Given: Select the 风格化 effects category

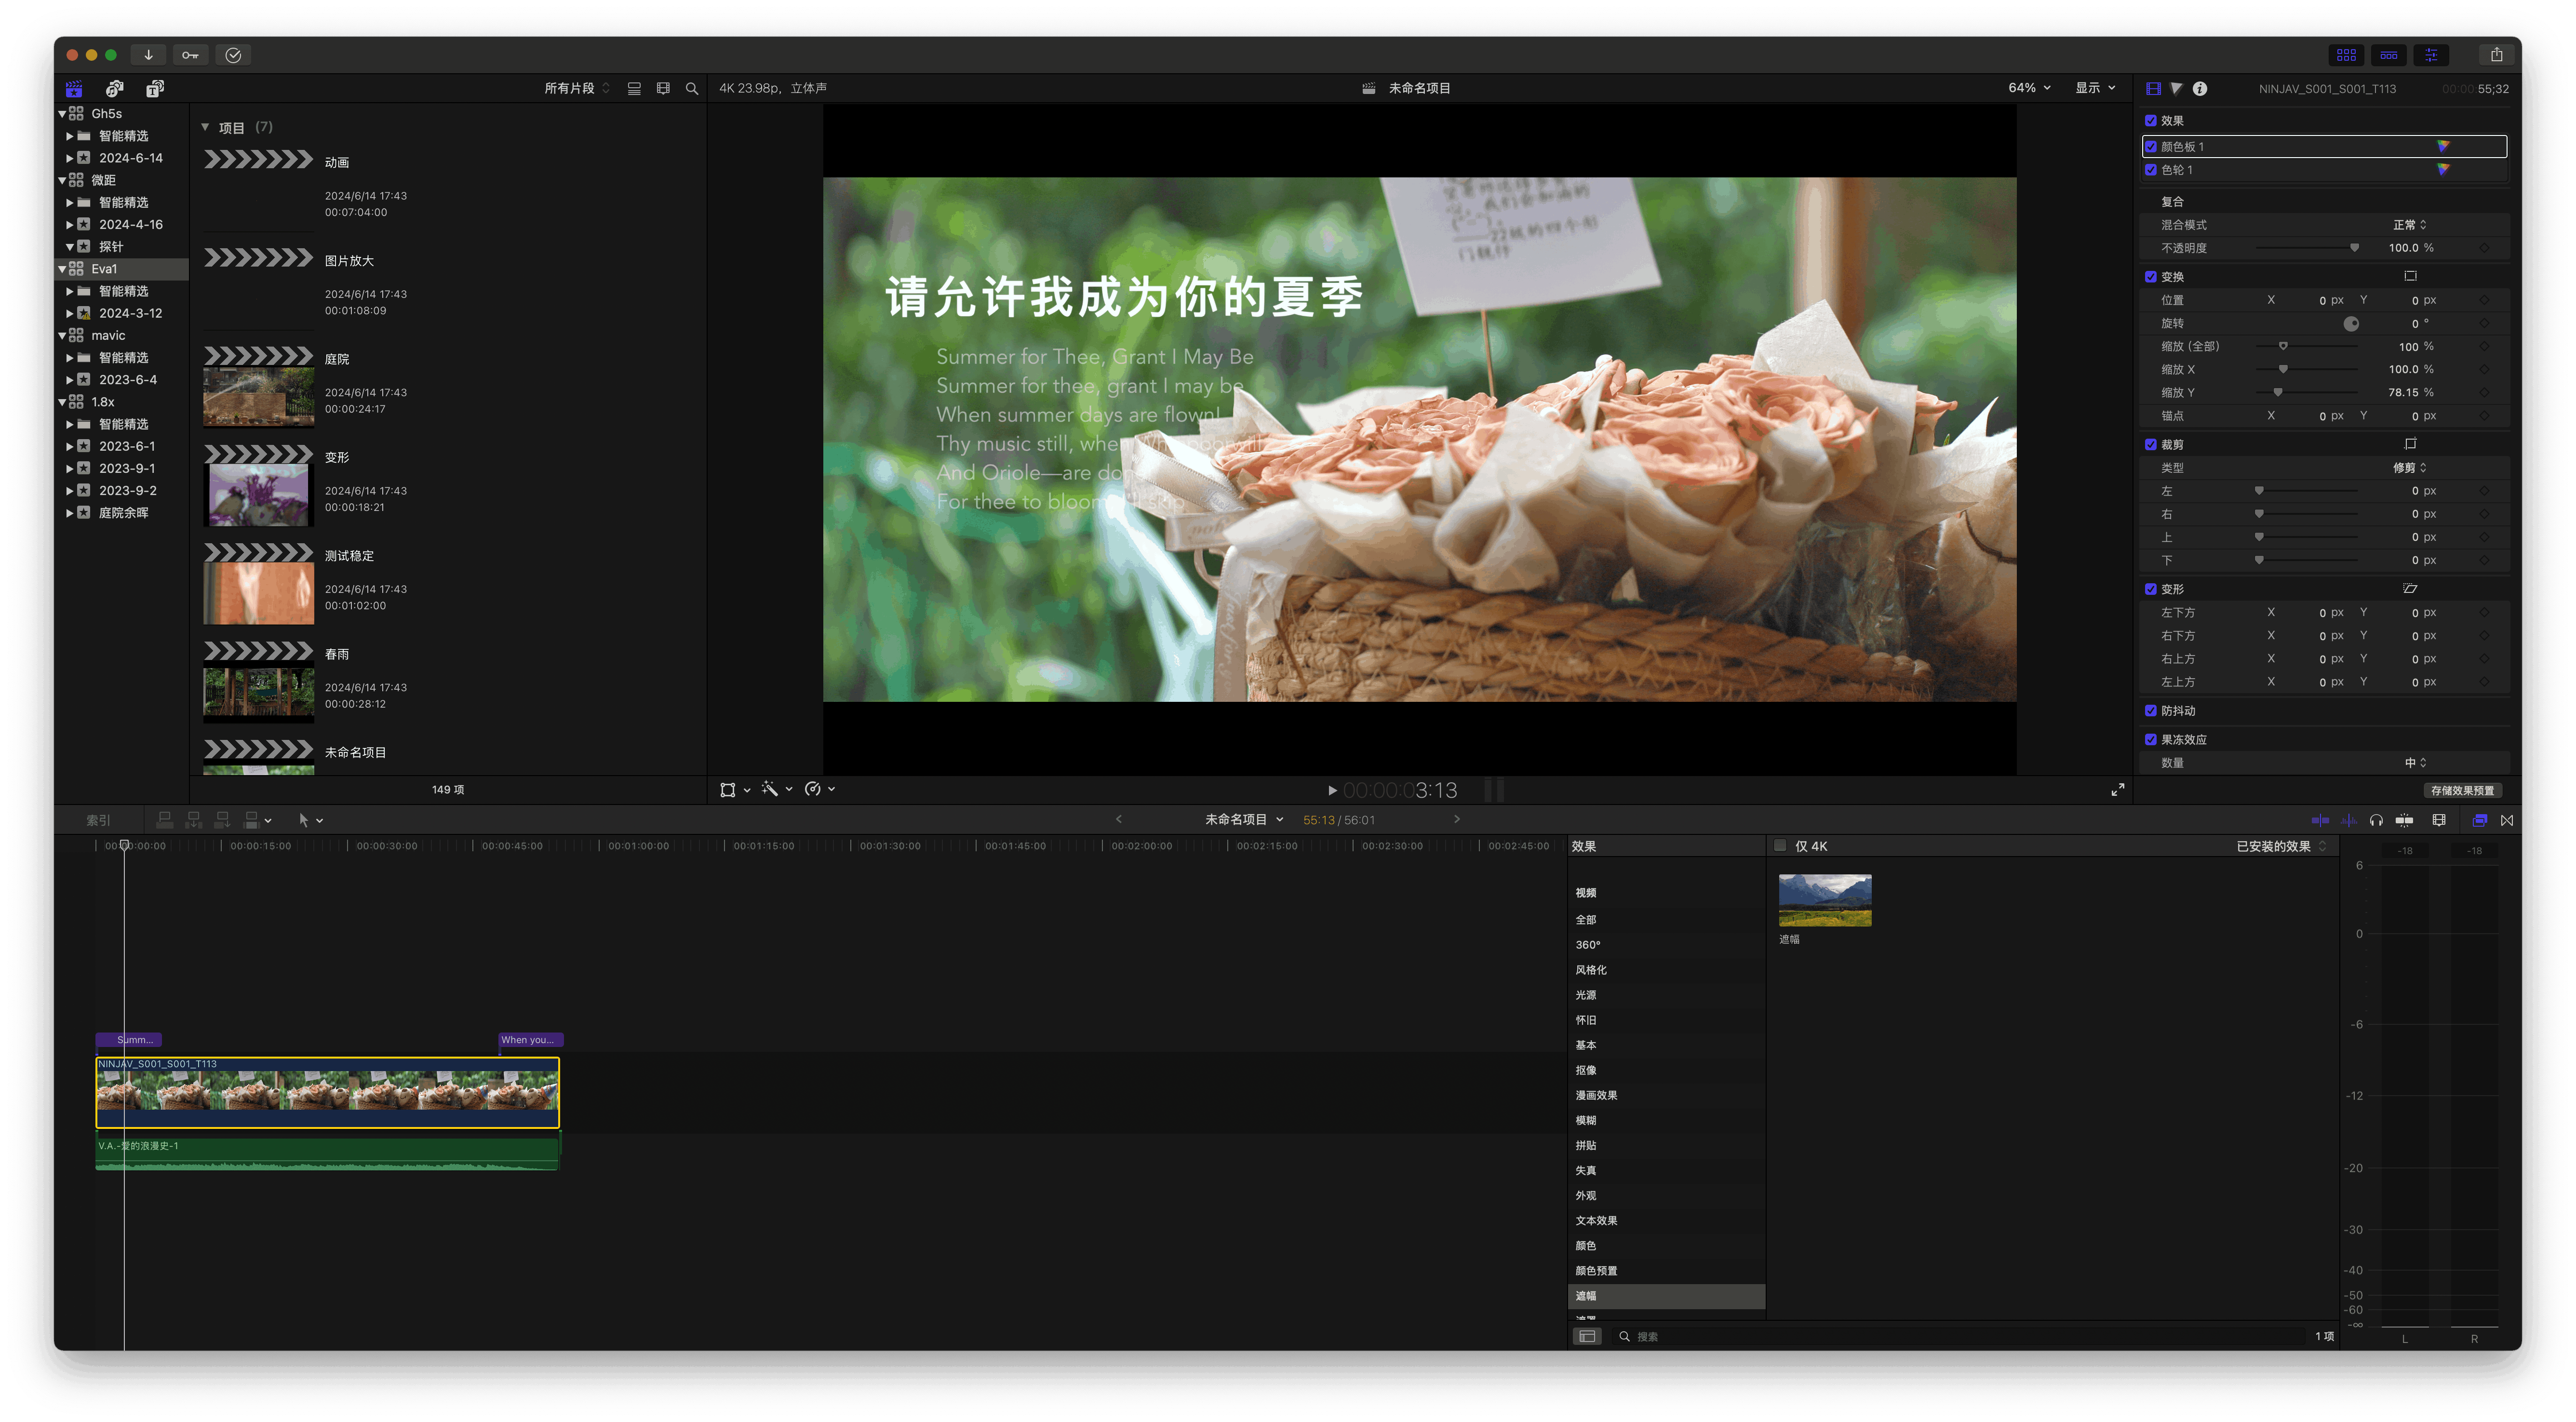Looking at the screenshot, I should (1591, 970).
